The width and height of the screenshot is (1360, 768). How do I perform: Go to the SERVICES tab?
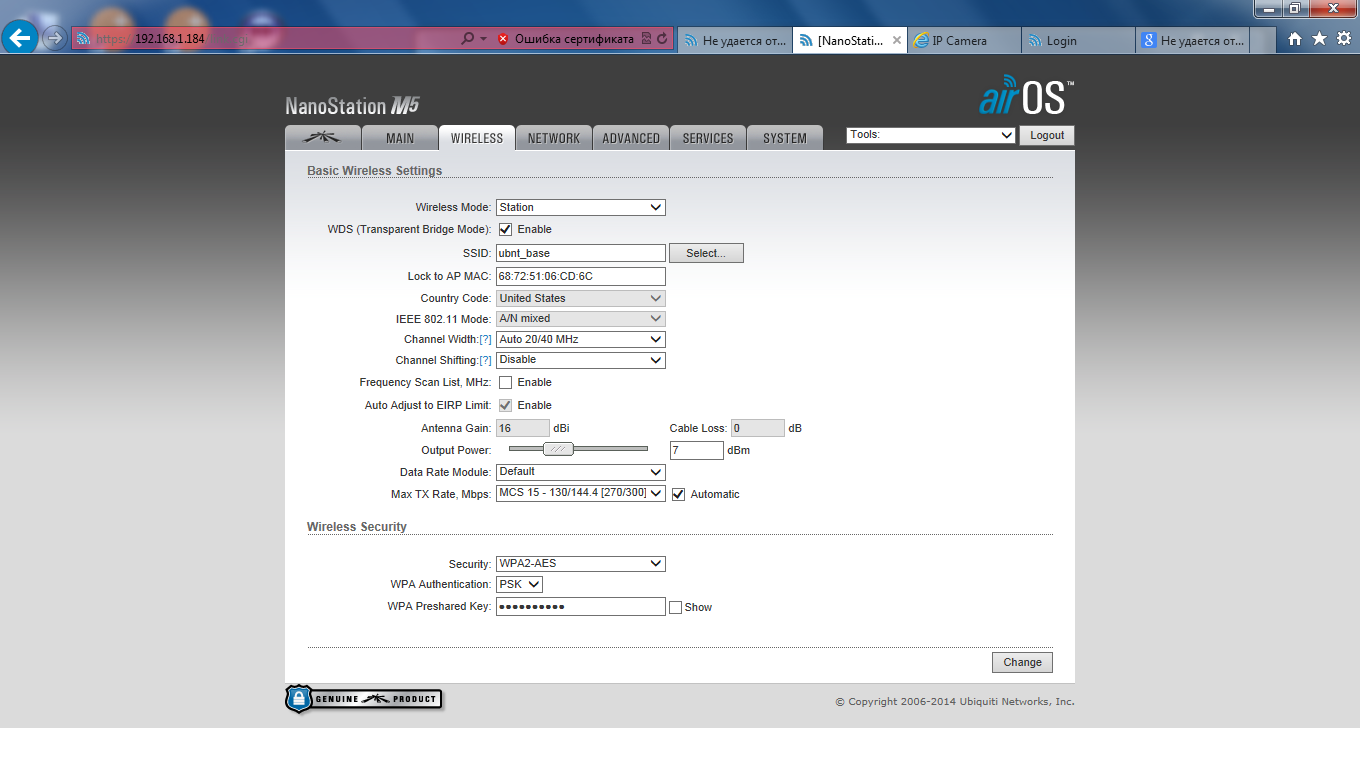click(708, 138)
